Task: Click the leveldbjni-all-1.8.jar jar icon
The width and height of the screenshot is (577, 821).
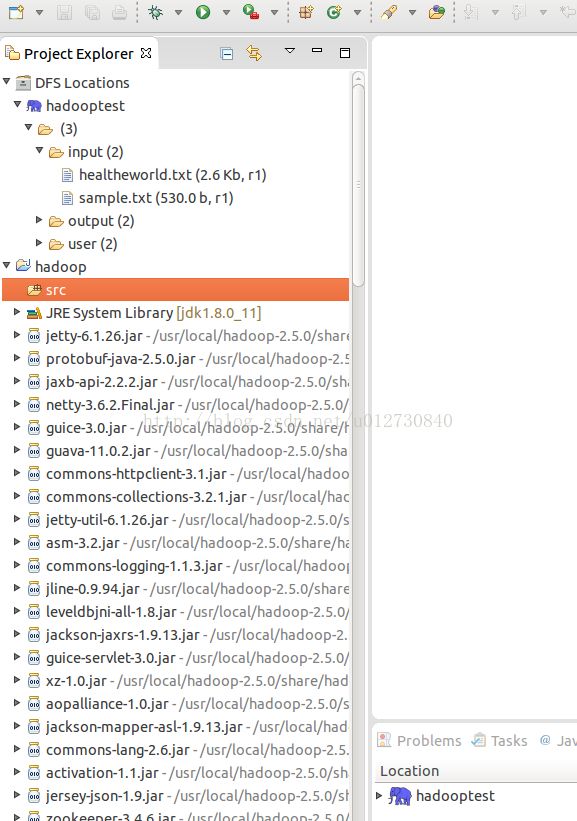Action: tap(34, 612)
